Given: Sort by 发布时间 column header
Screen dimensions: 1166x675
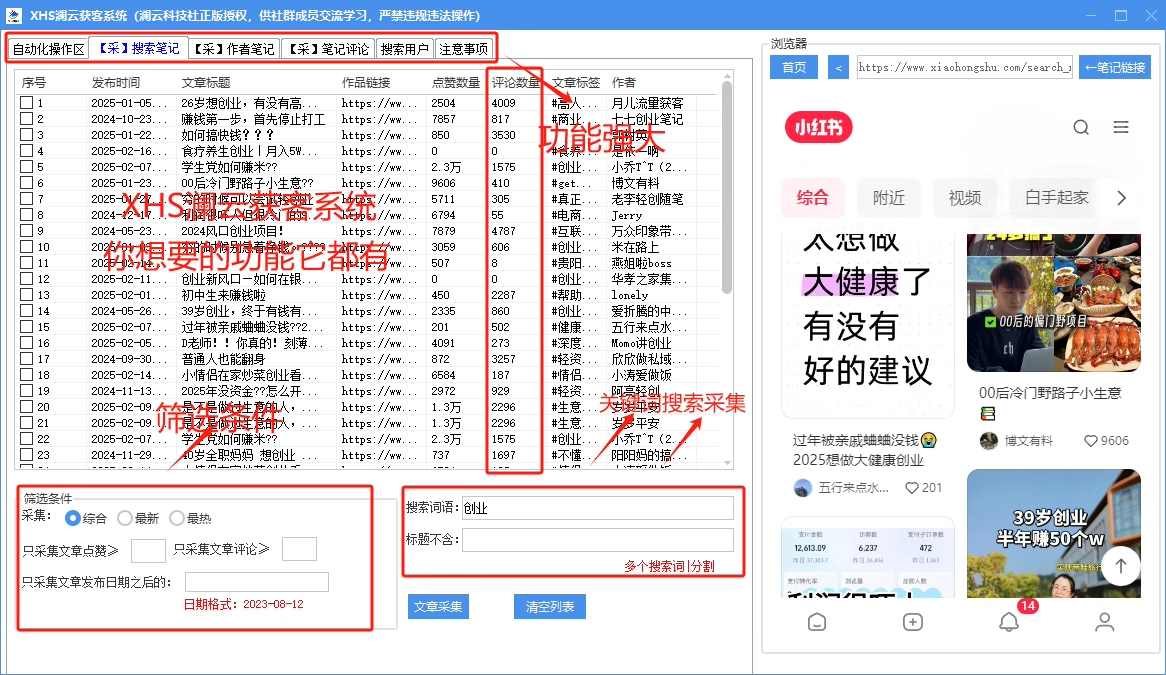Looking at the screenshot, I should 116,83.
